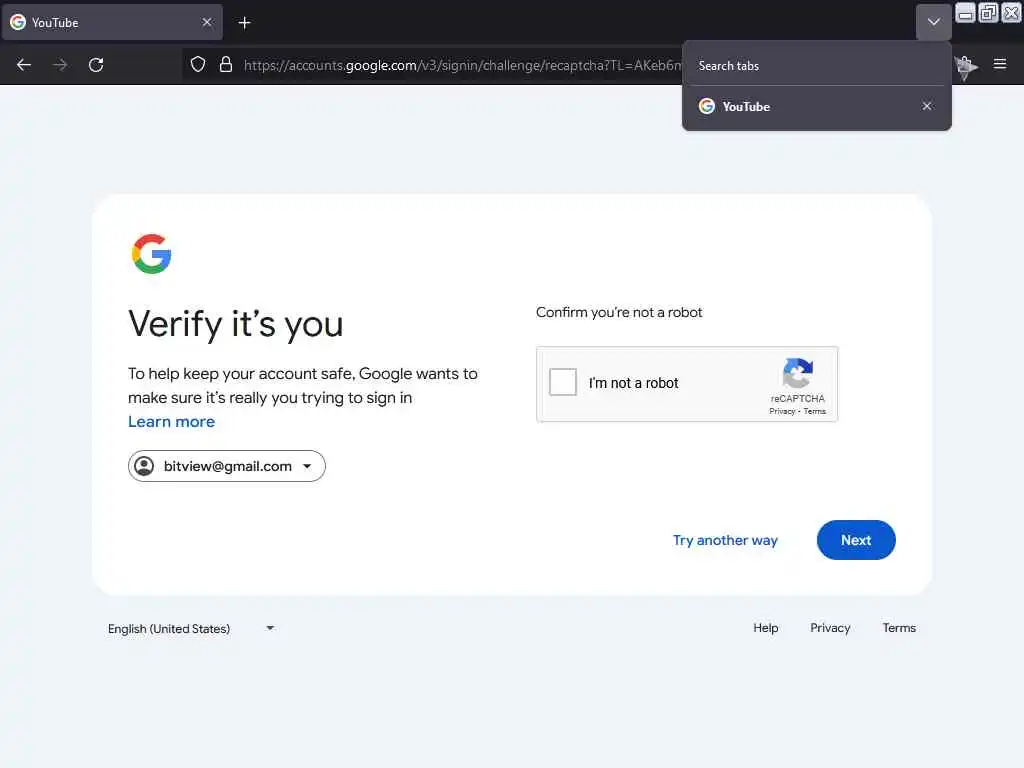
Task: Close YouTube entry in tab list panel
Action: (x=927, y=106)
